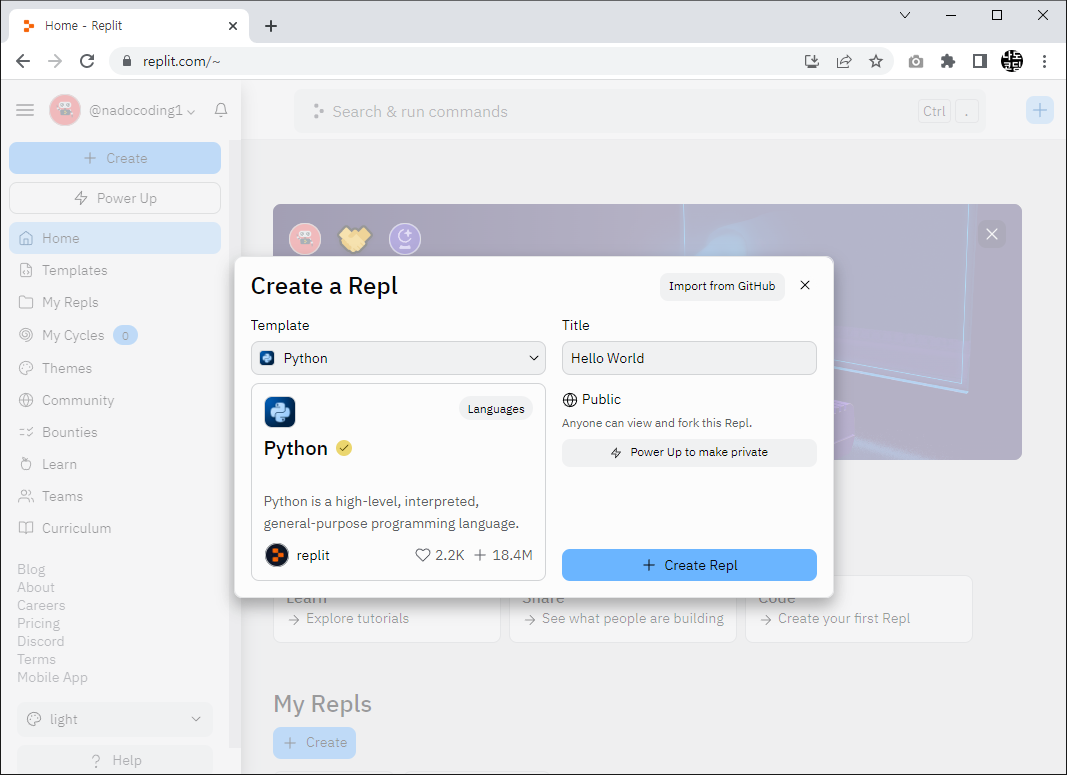Click the nadocoding1 avatar image
Viewport: 1067px width, 775px height.
(65, 110)
